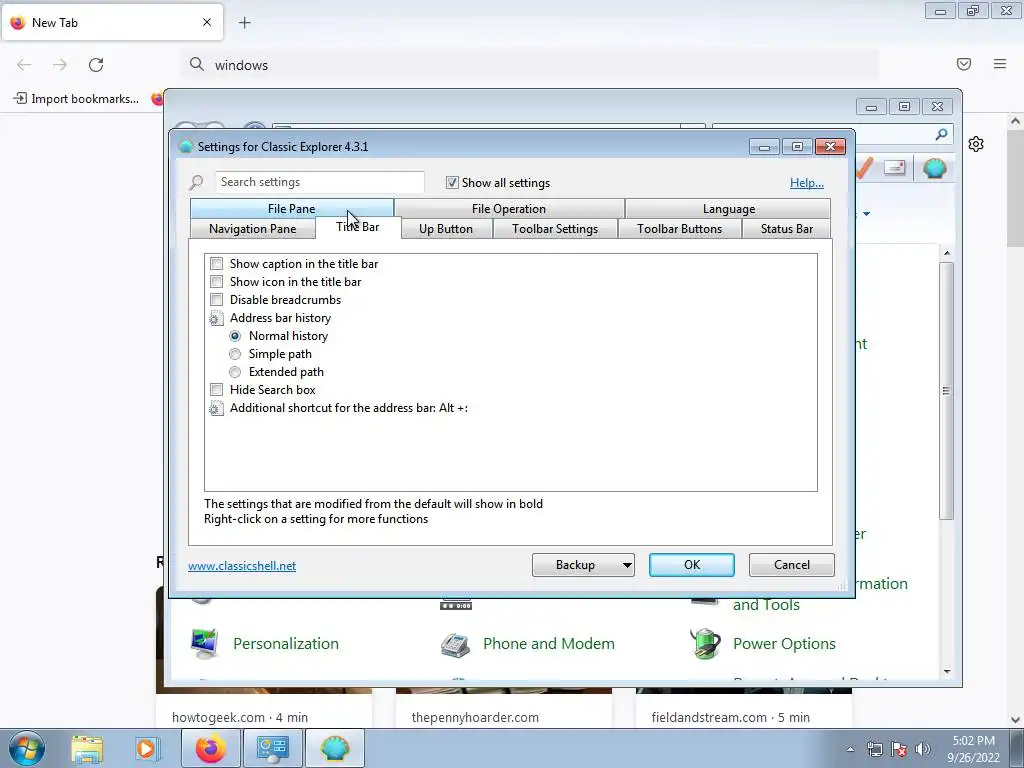
Task: Click the email envelope icon in Explorer toolbar
Action: [895, 168]
